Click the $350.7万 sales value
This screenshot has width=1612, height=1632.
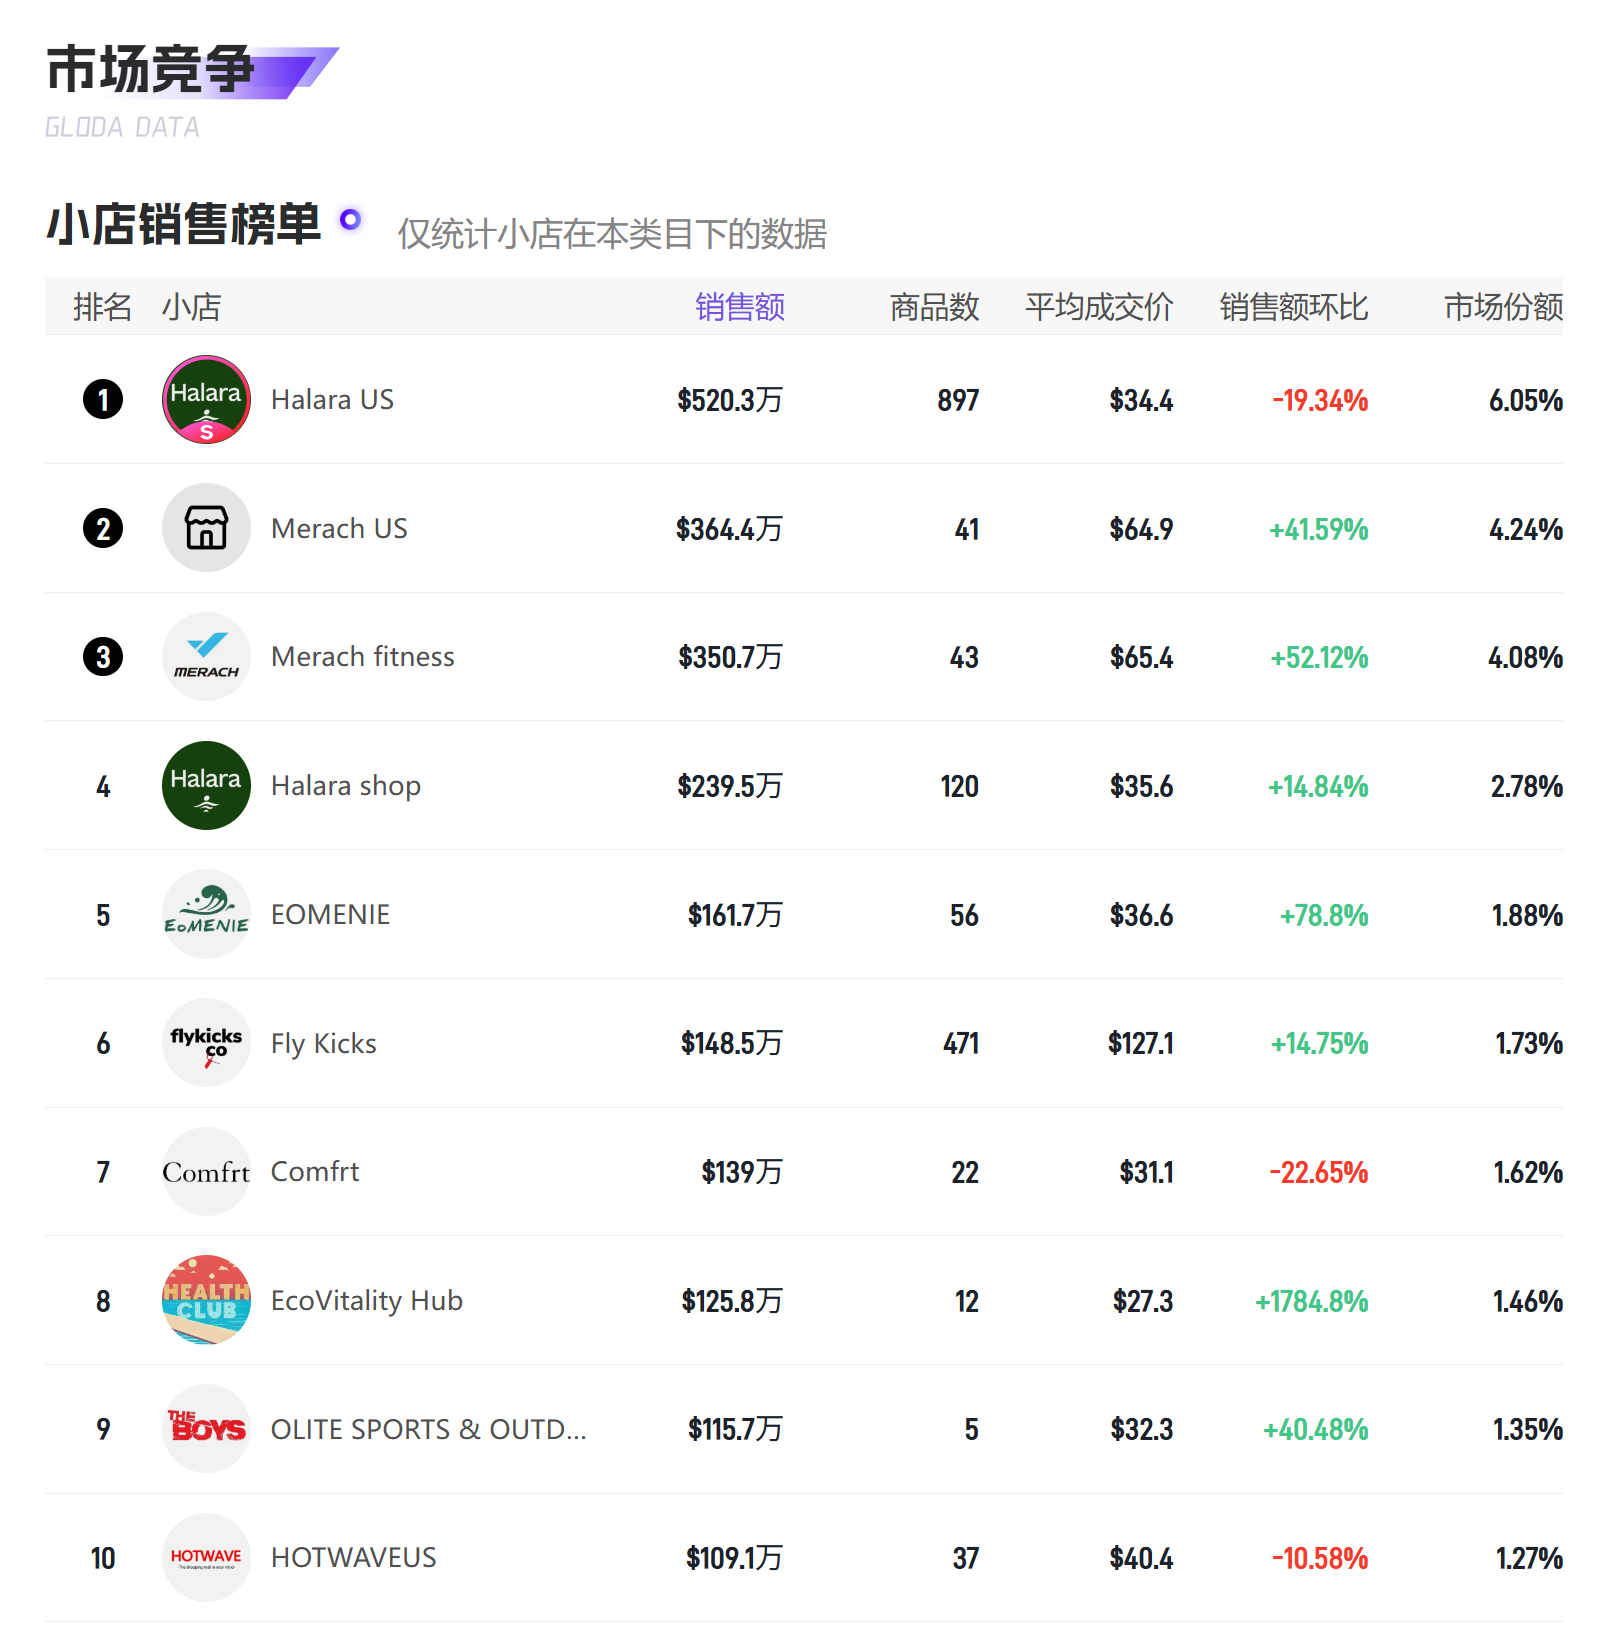pos(731,657)
